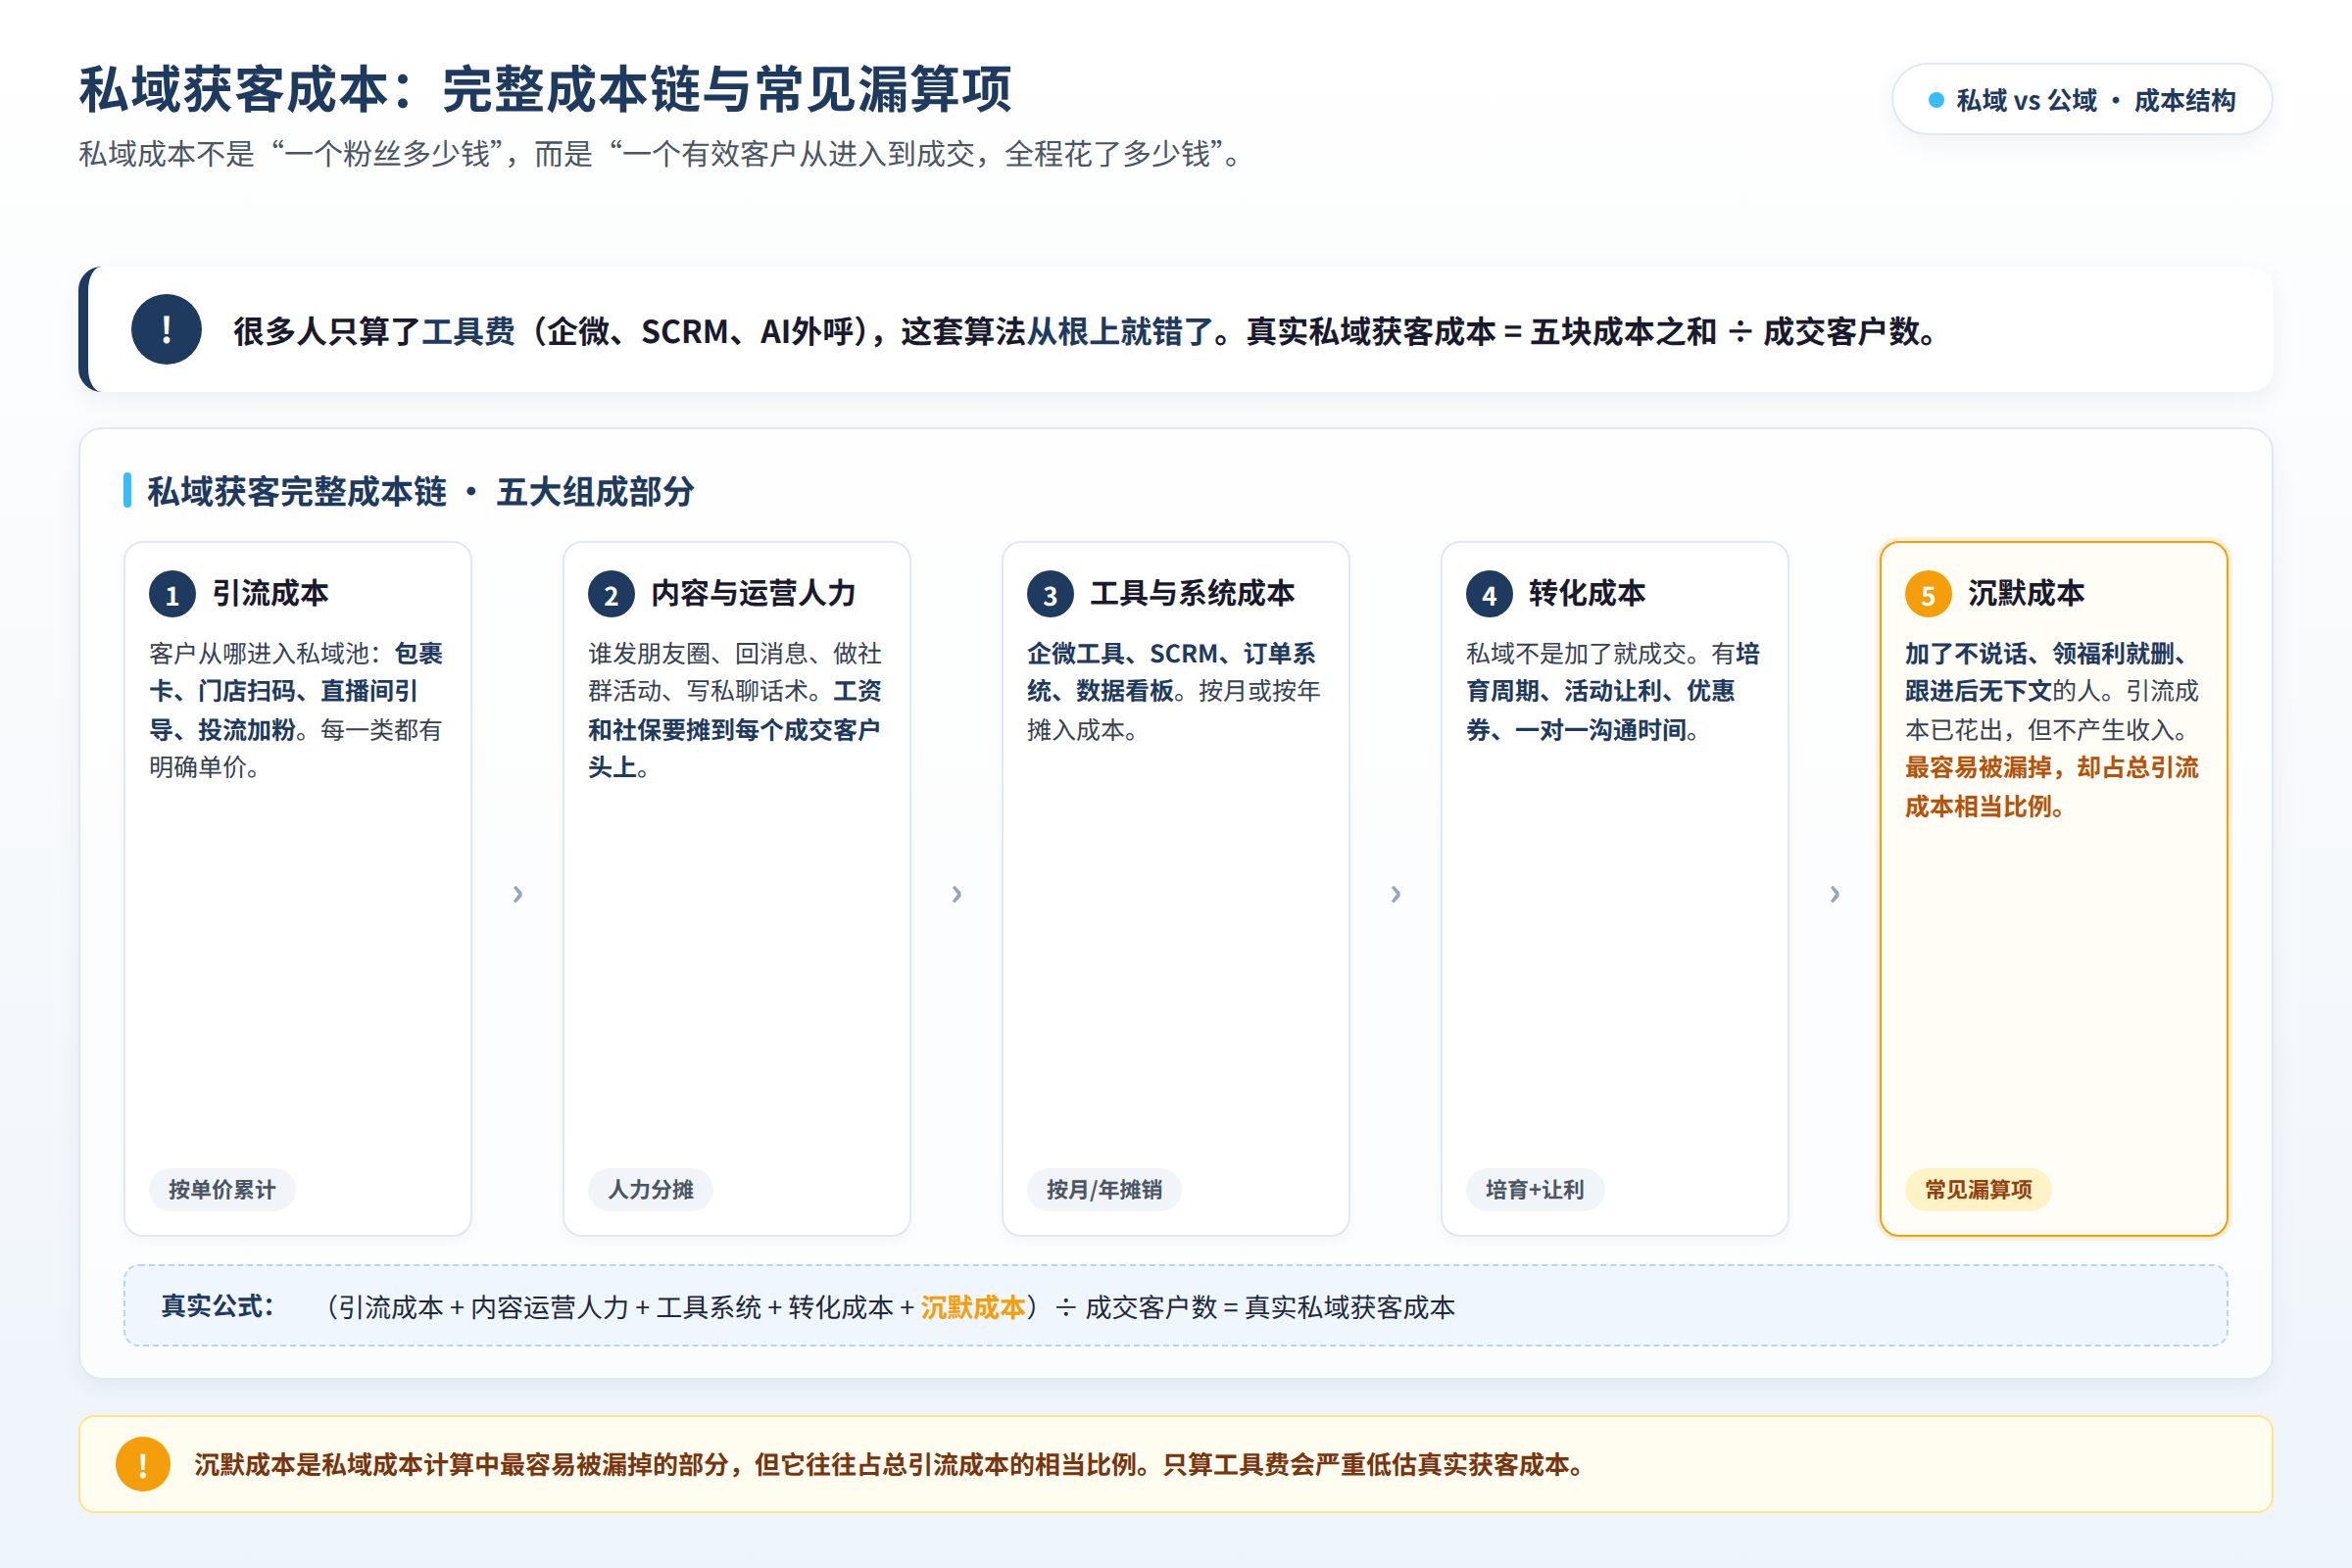Click the chevron between 内容与运营人力 and 工具与系统成本

pos(956,893)
